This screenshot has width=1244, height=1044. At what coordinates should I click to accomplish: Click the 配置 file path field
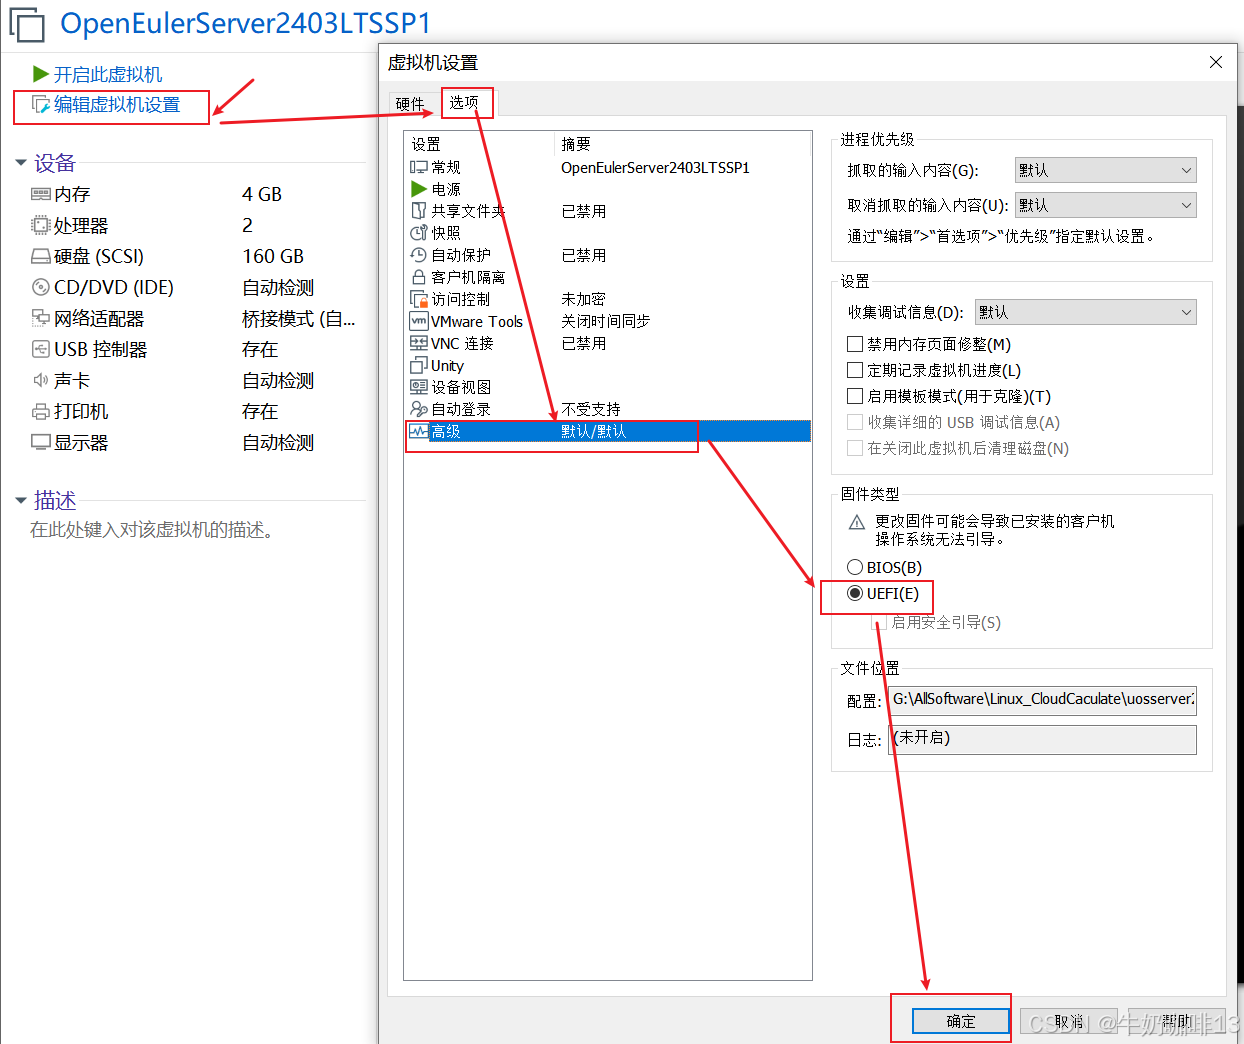coord(1043,699)
